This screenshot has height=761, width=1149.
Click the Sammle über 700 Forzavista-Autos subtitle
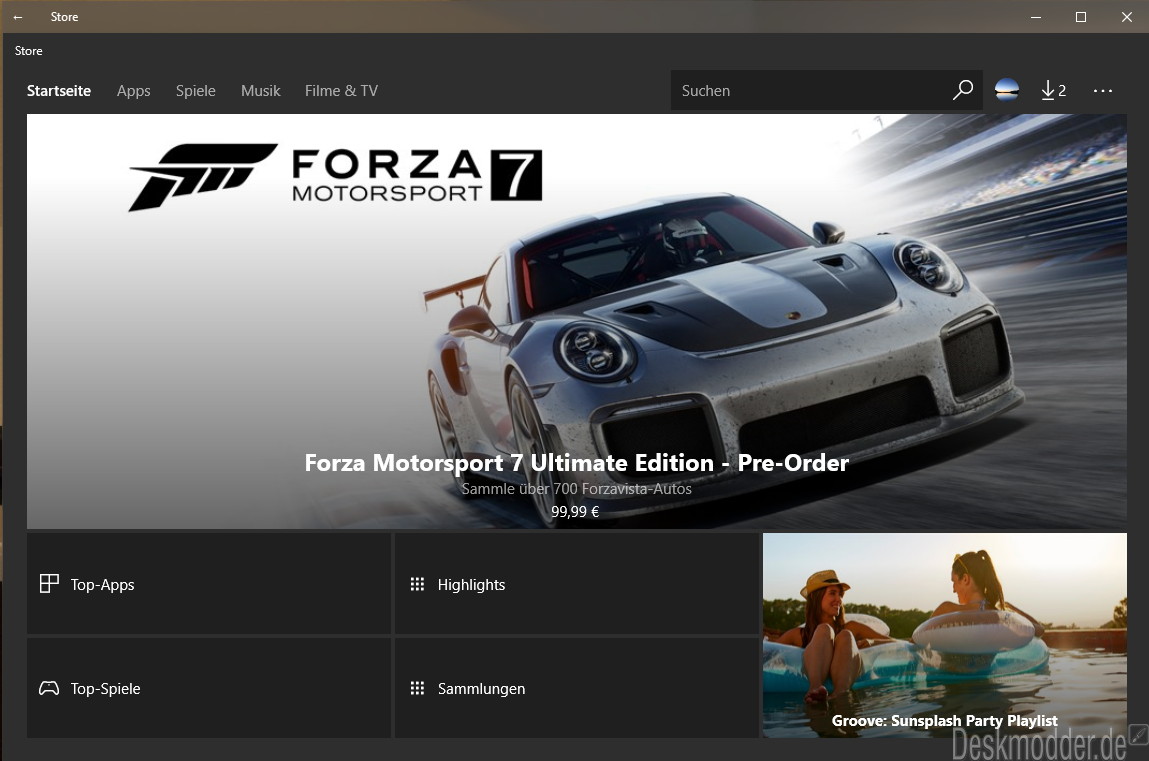click(x=577, y=489)
